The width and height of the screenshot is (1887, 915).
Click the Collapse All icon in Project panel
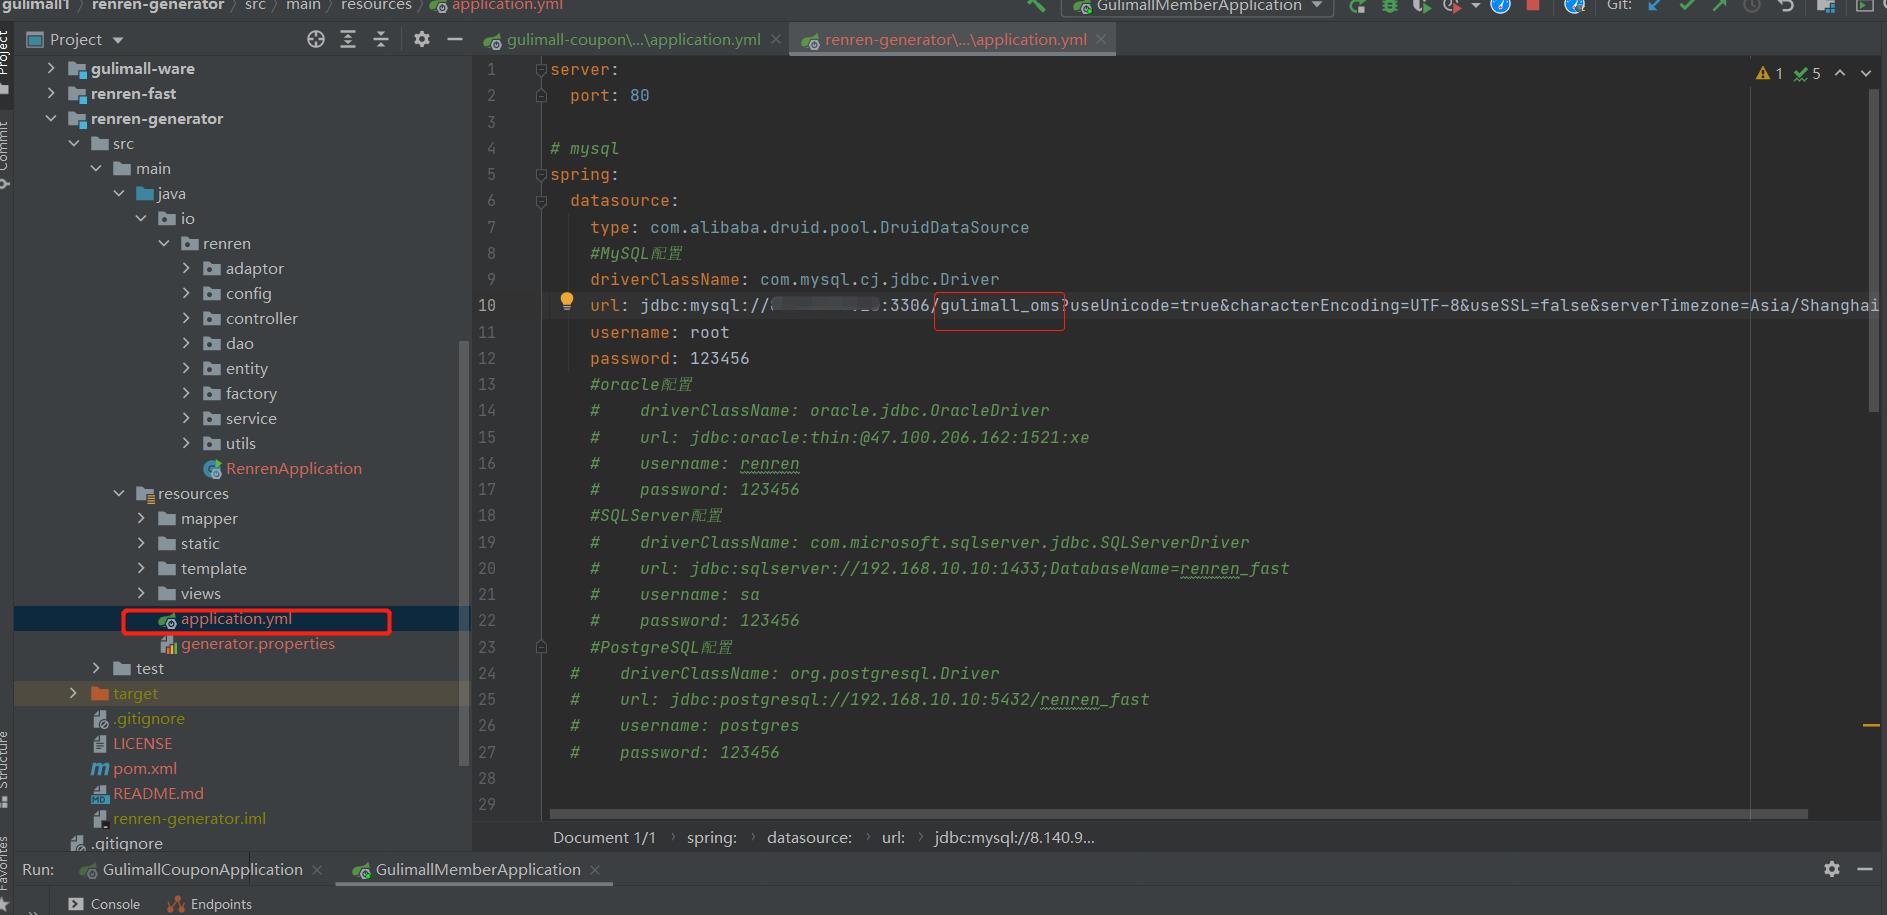(381, 39)
